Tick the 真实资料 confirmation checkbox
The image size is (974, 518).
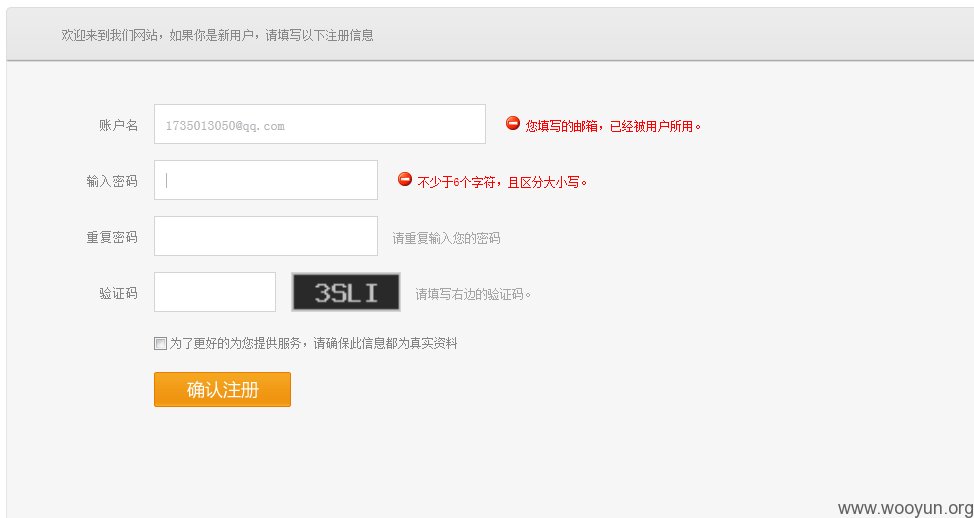pyautogui.click(x=160, y=343)
